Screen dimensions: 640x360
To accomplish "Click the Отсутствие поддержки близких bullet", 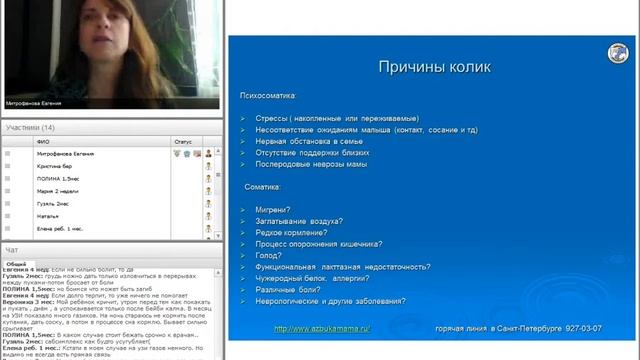I will pos(312,153).
